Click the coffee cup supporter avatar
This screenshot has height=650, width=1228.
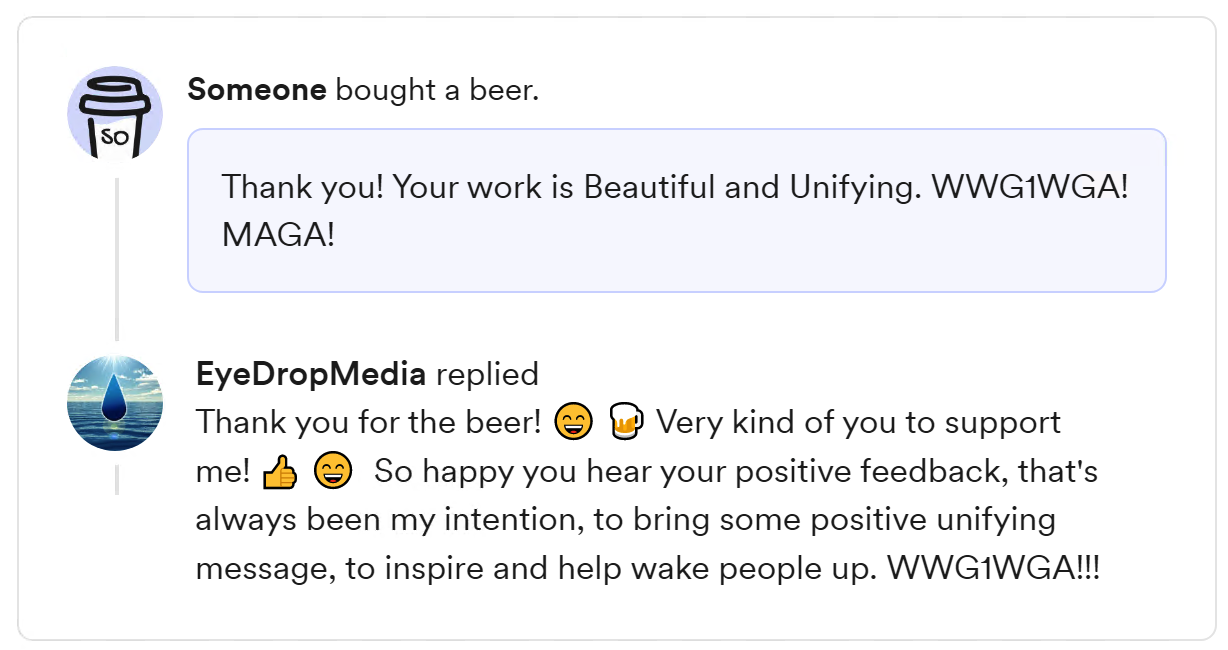115,113
